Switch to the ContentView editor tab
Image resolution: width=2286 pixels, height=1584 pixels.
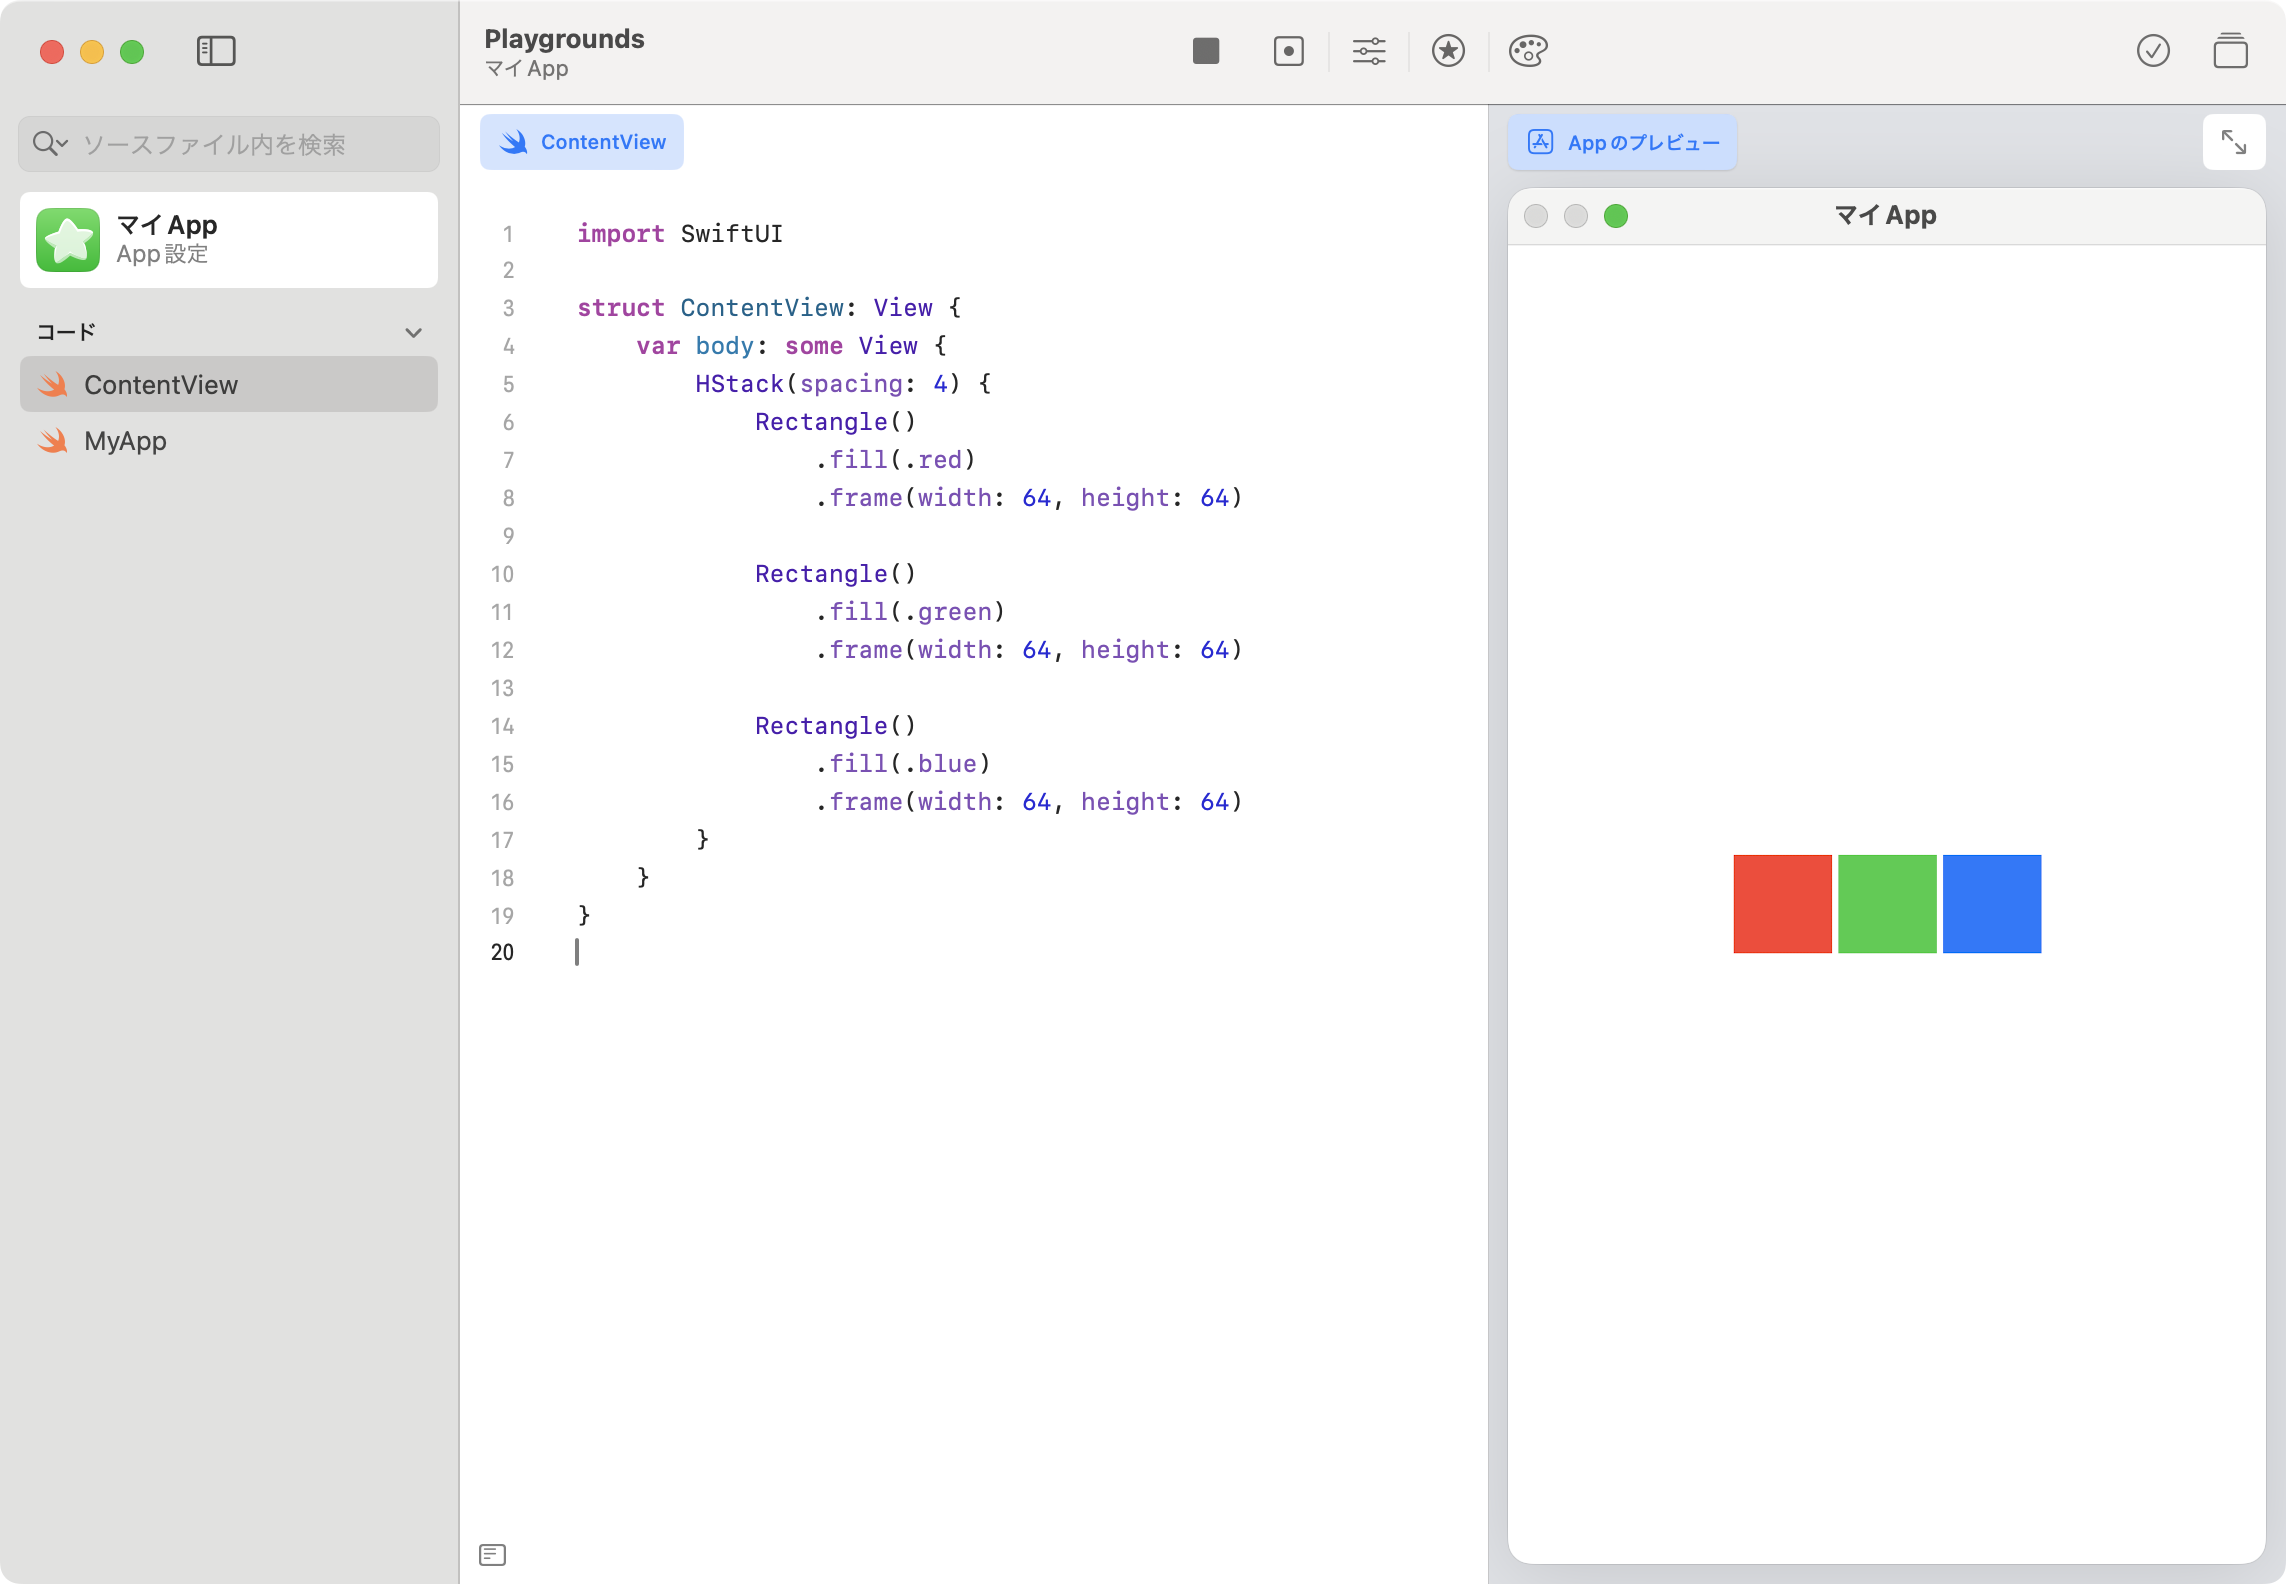582,142
